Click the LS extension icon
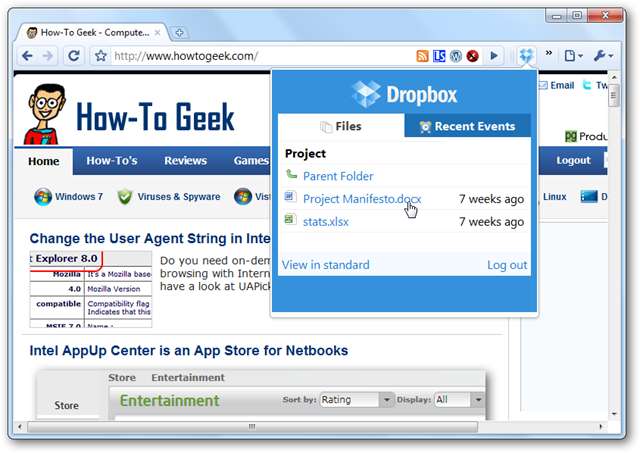Screen dimensions: 640x453 coord(439,56)
